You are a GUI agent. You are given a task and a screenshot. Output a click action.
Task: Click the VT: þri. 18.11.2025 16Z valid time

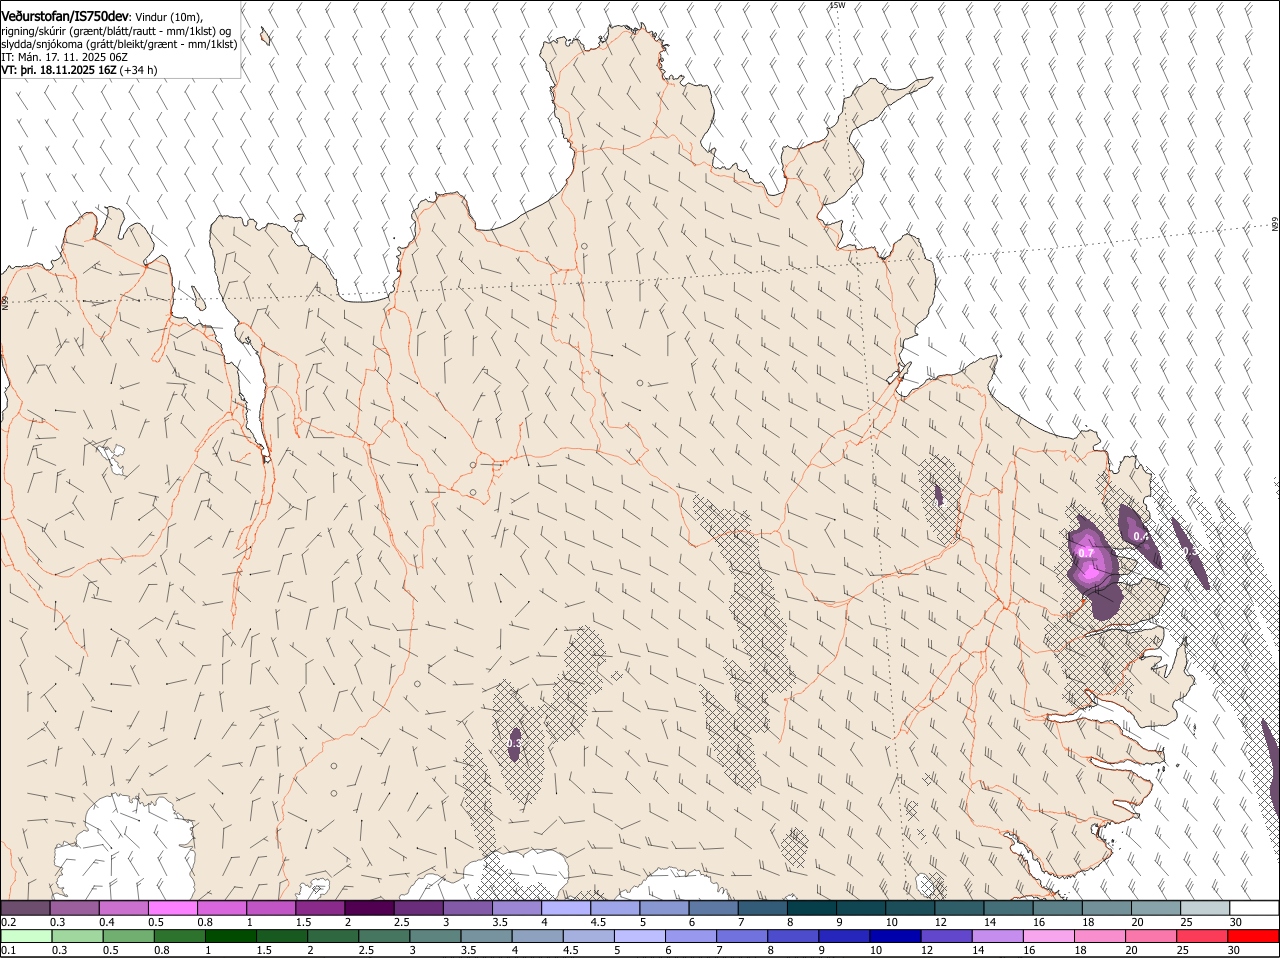pyautogui.click(x=58, y=70)
